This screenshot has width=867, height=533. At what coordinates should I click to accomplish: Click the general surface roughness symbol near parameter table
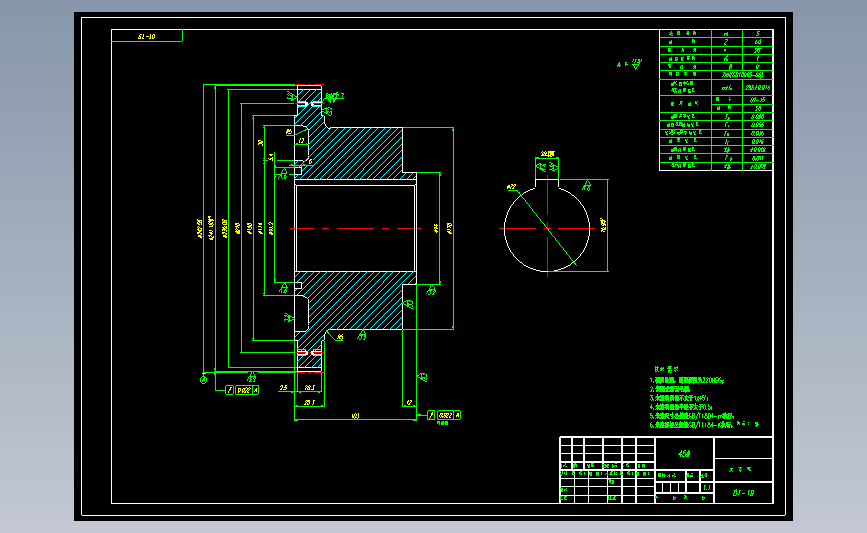point(636,65)
